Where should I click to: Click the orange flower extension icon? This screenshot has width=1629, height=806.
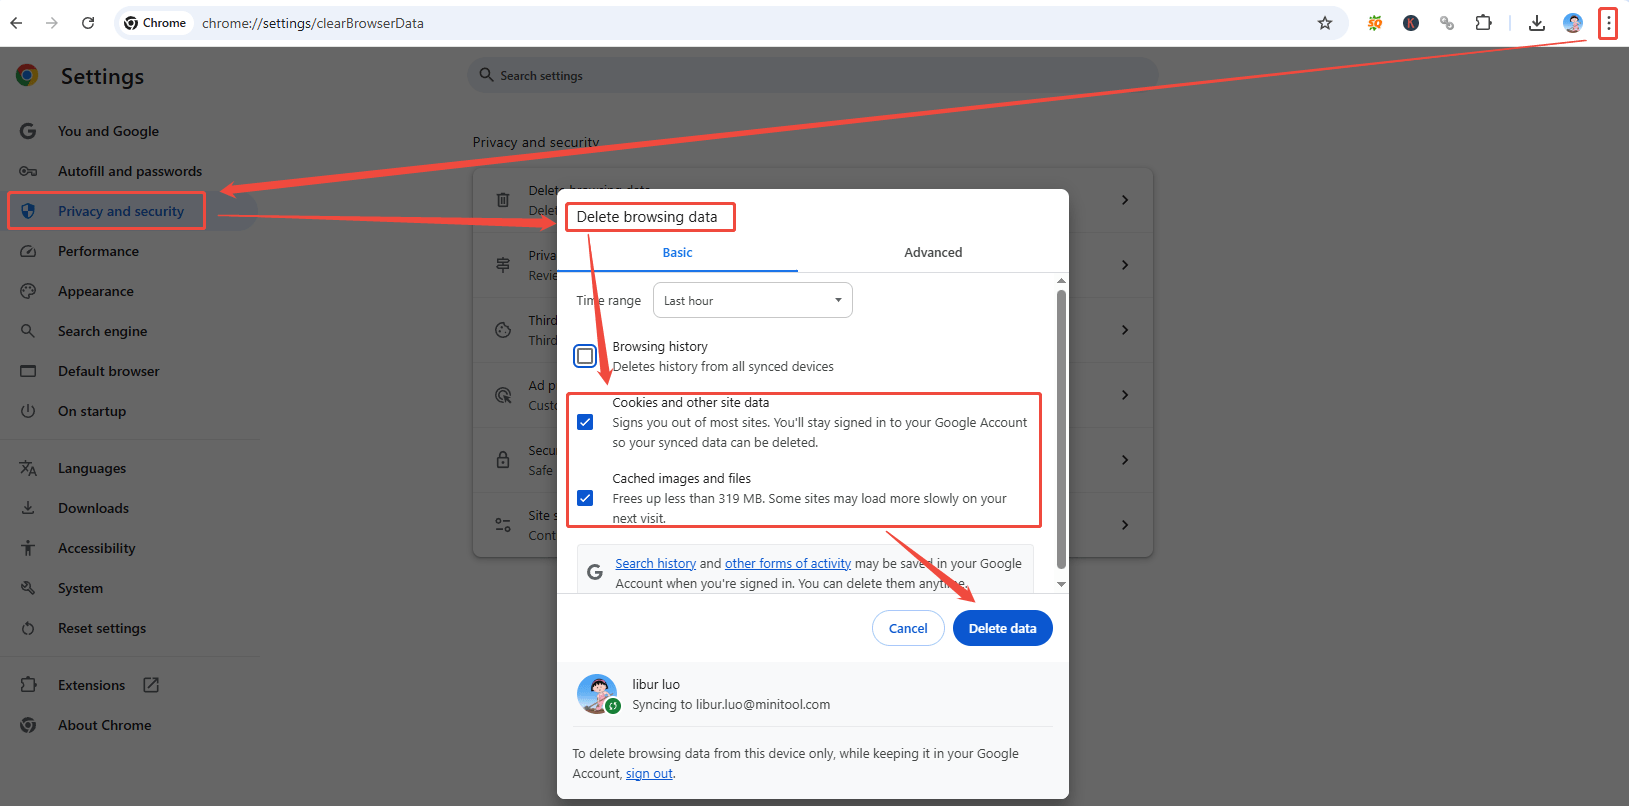coord(1375,23)
